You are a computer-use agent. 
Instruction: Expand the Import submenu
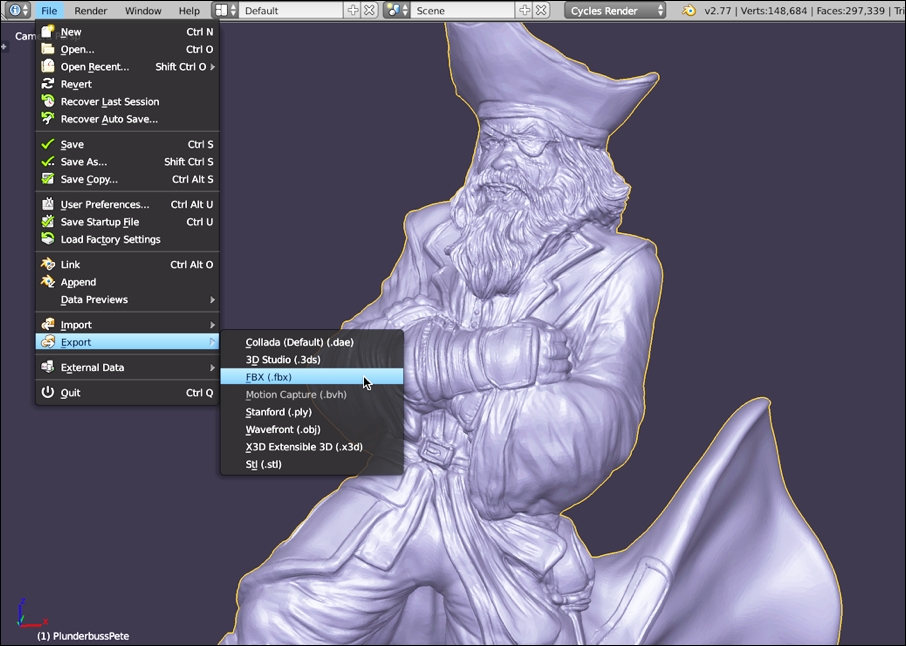pos(127,325)
